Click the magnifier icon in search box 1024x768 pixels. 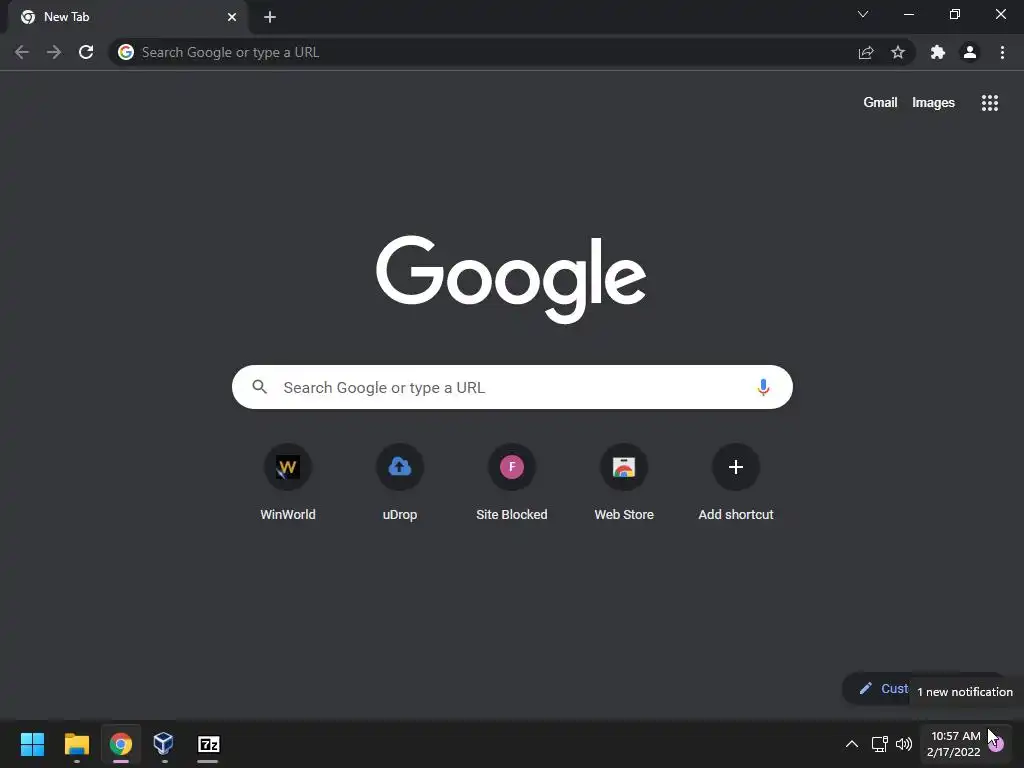(x=259, y=387)
